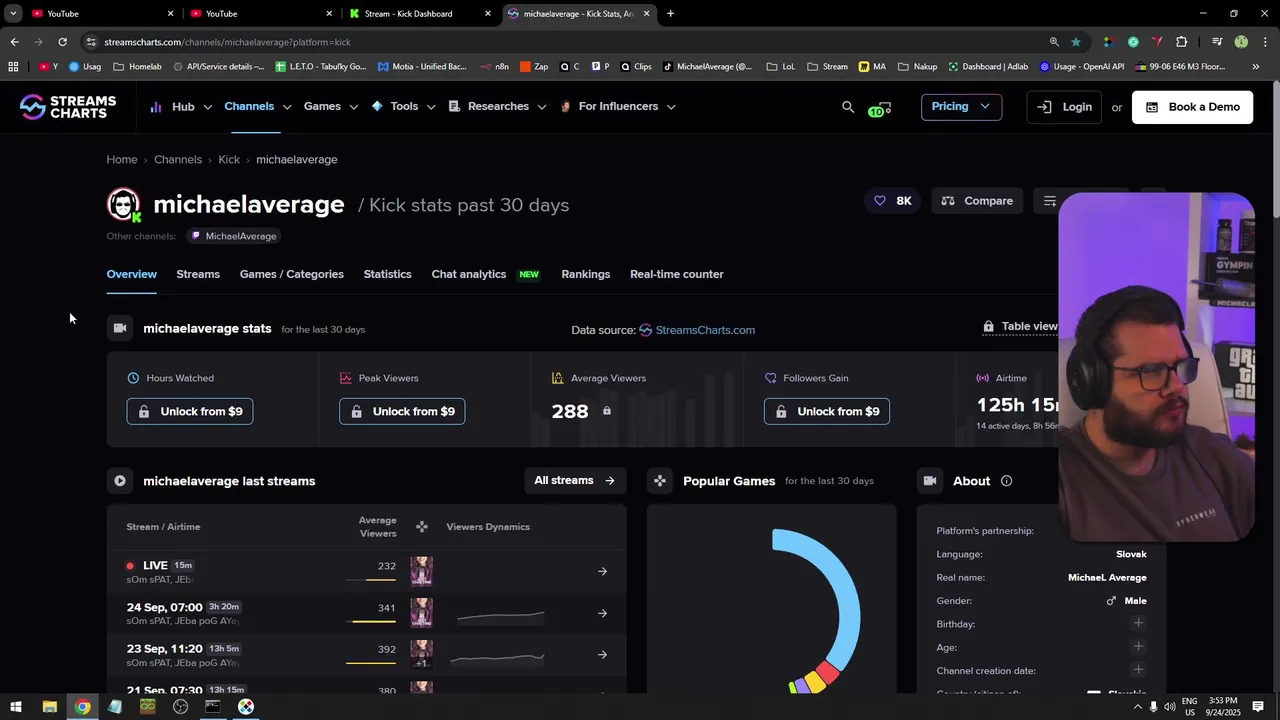The height and width of the screenshot is (720, 1280).
Task: Open the site search magnifier icon
Action: click(x=848, y=107)
